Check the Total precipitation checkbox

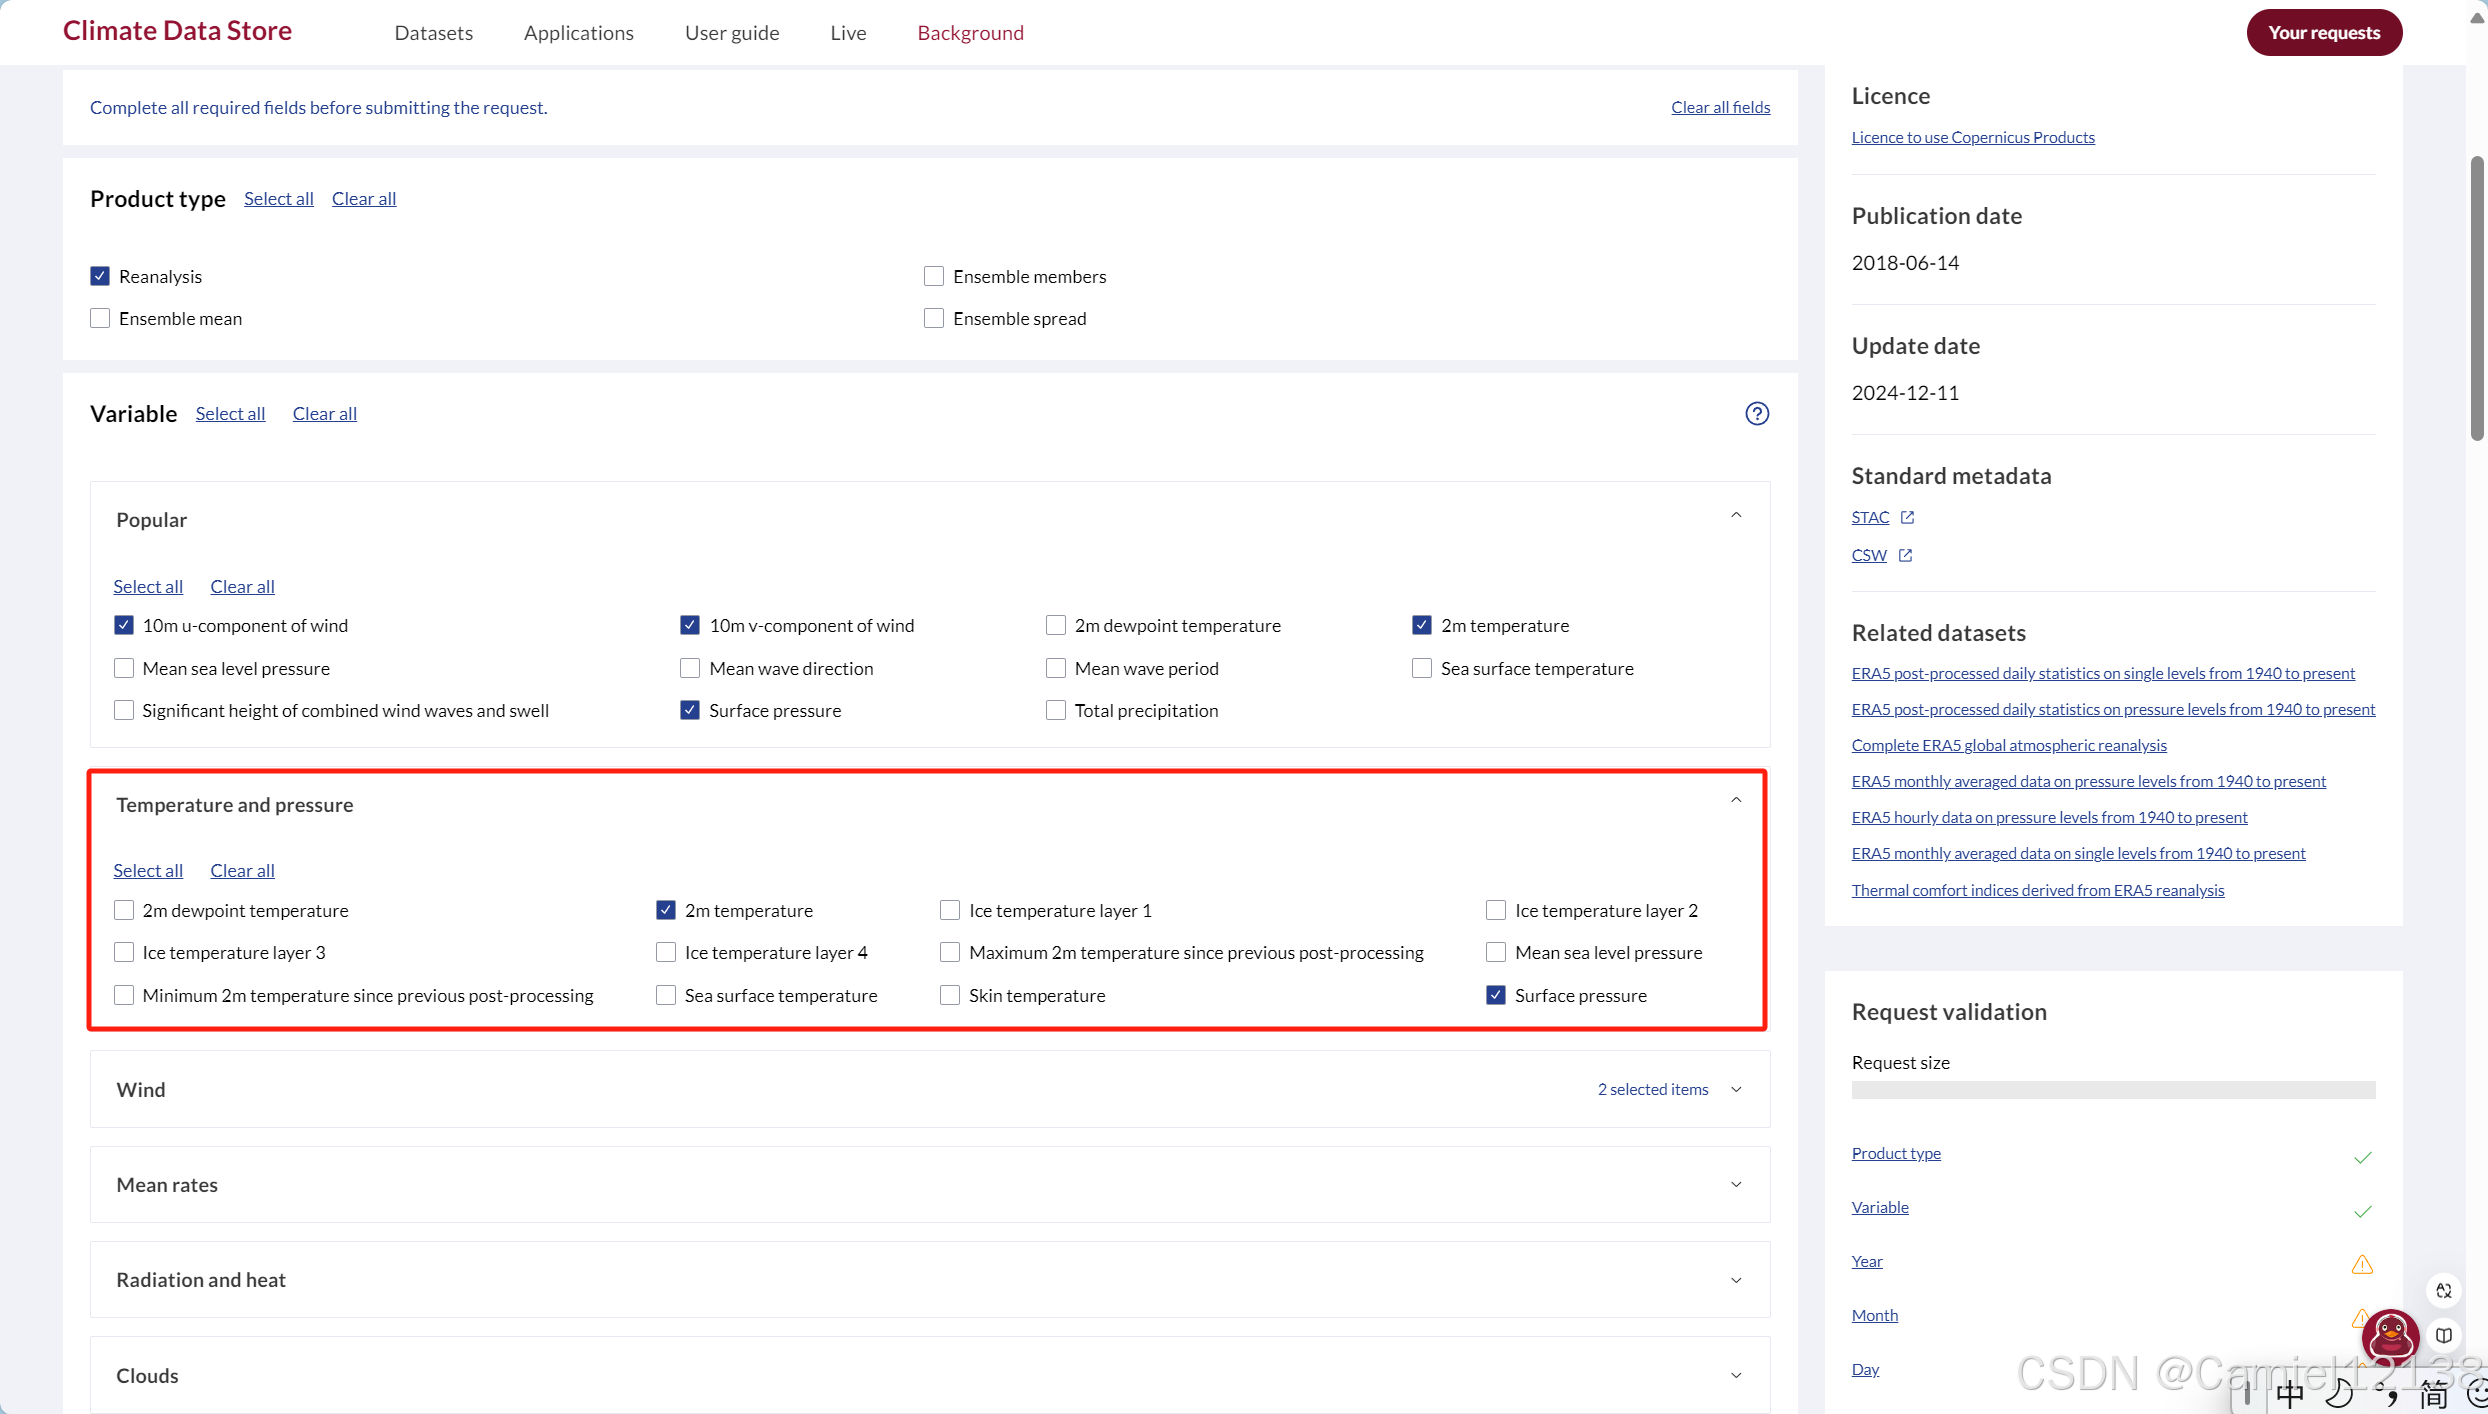point(1056,710)
